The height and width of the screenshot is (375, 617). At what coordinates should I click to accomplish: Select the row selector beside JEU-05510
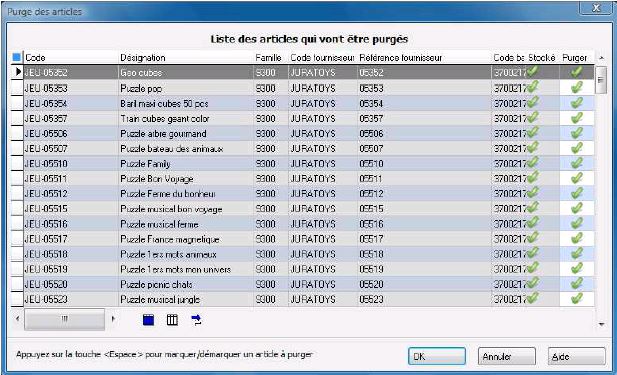pos(17,163)
